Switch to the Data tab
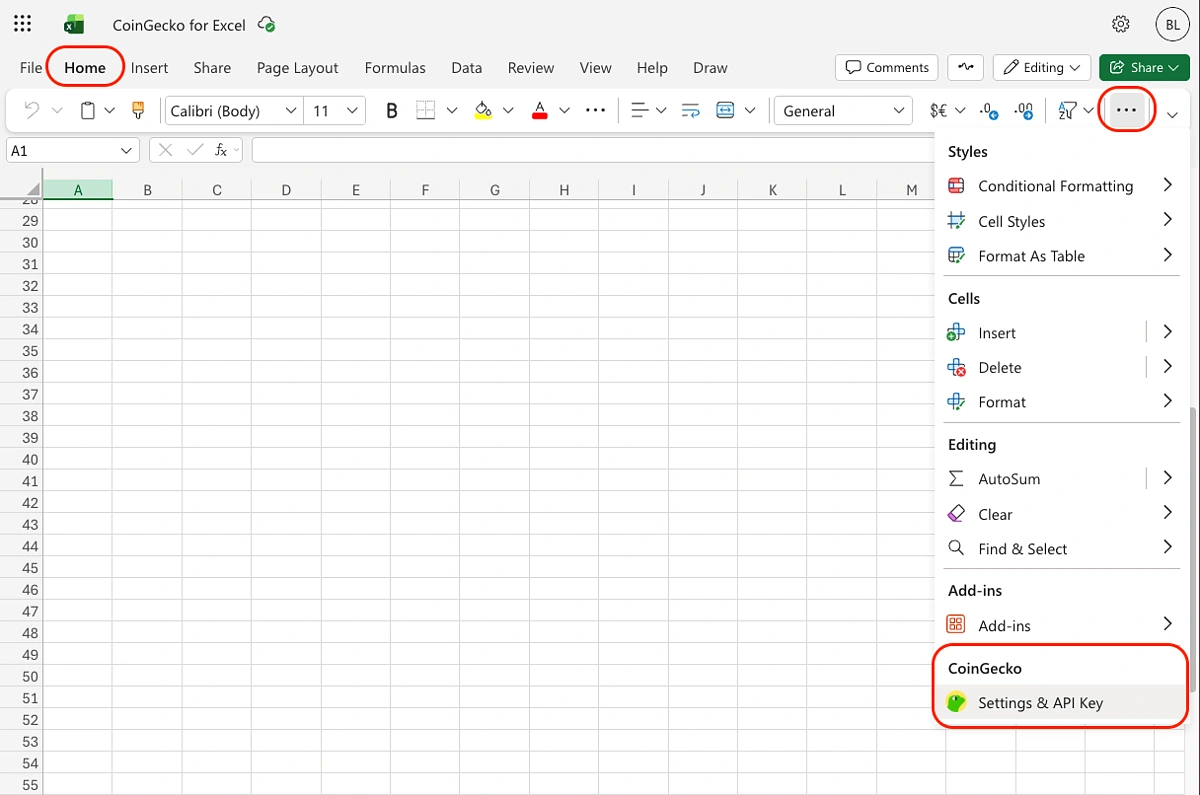1200x795 pixels. coord(466,67)
